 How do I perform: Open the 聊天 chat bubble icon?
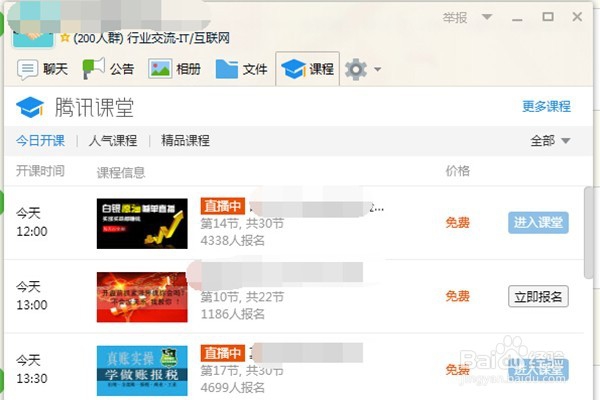[x=27, y=70]
